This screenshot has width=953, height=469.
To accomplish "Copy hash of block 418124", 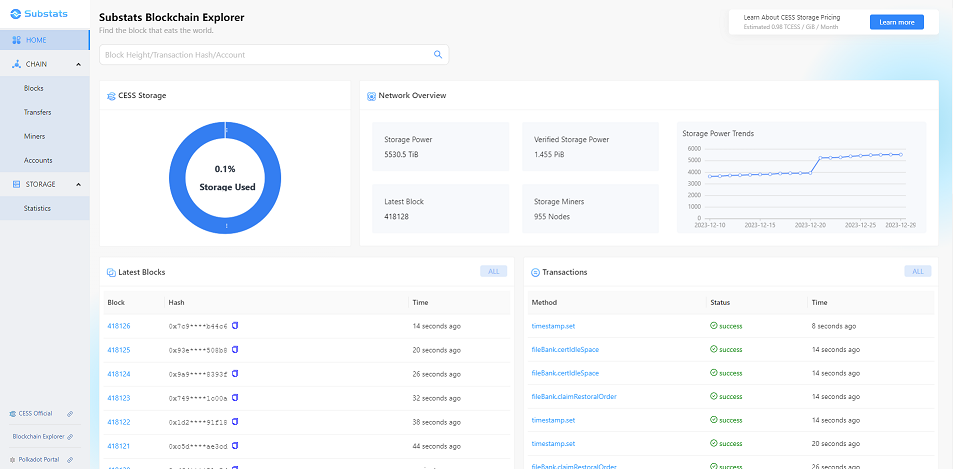I will [x=235, y=374].
